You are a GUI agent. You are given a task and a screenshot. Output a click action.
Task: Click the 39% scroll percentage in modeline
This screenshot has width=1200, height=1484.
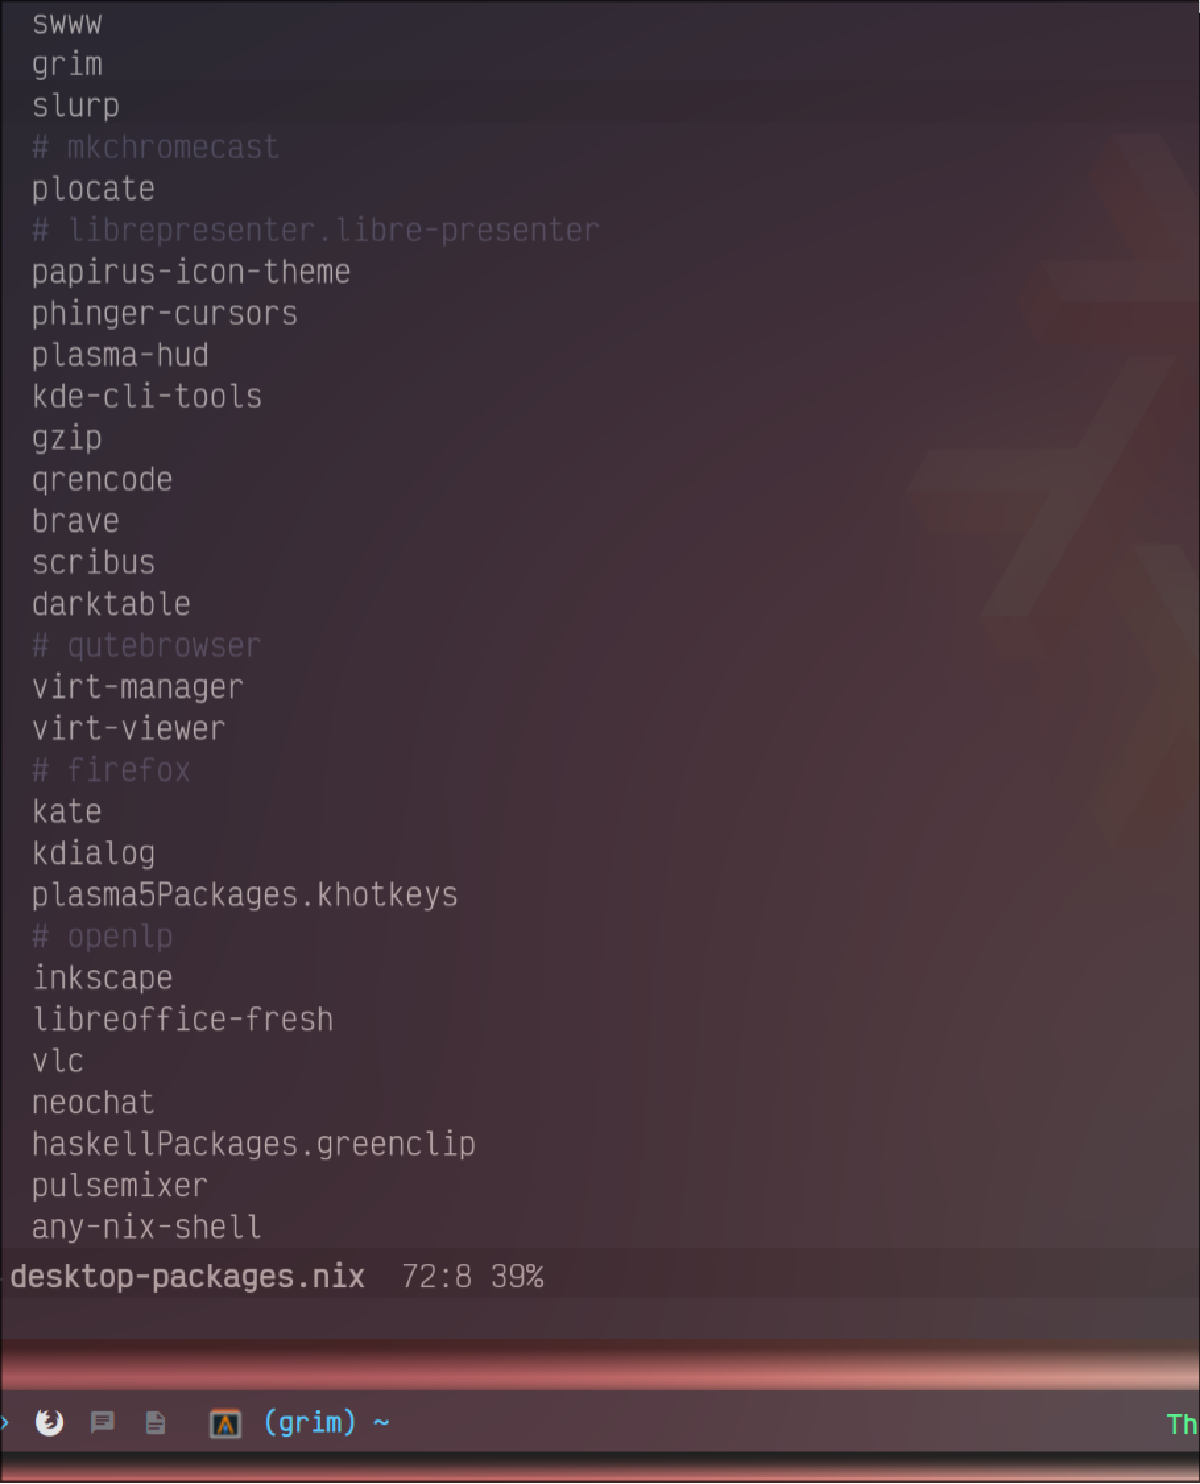pos(517,1277)
